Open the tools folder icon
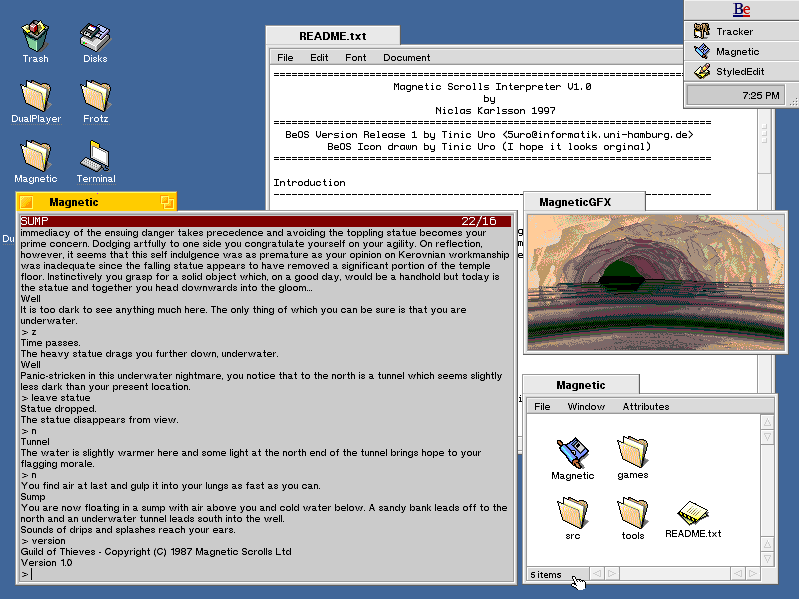This screenshot has height=600, width=800. point(632,512)
